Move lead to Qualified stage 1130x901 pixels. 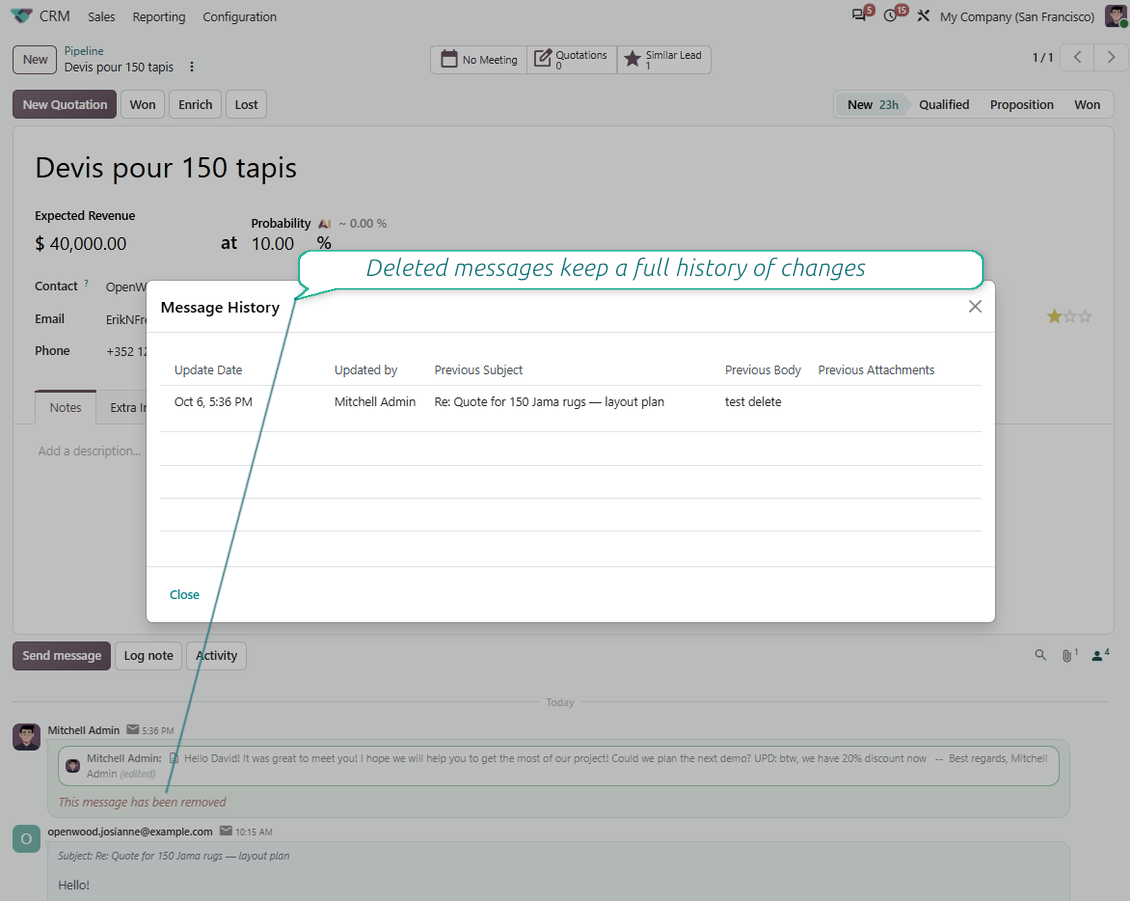(x=943, y=105)
